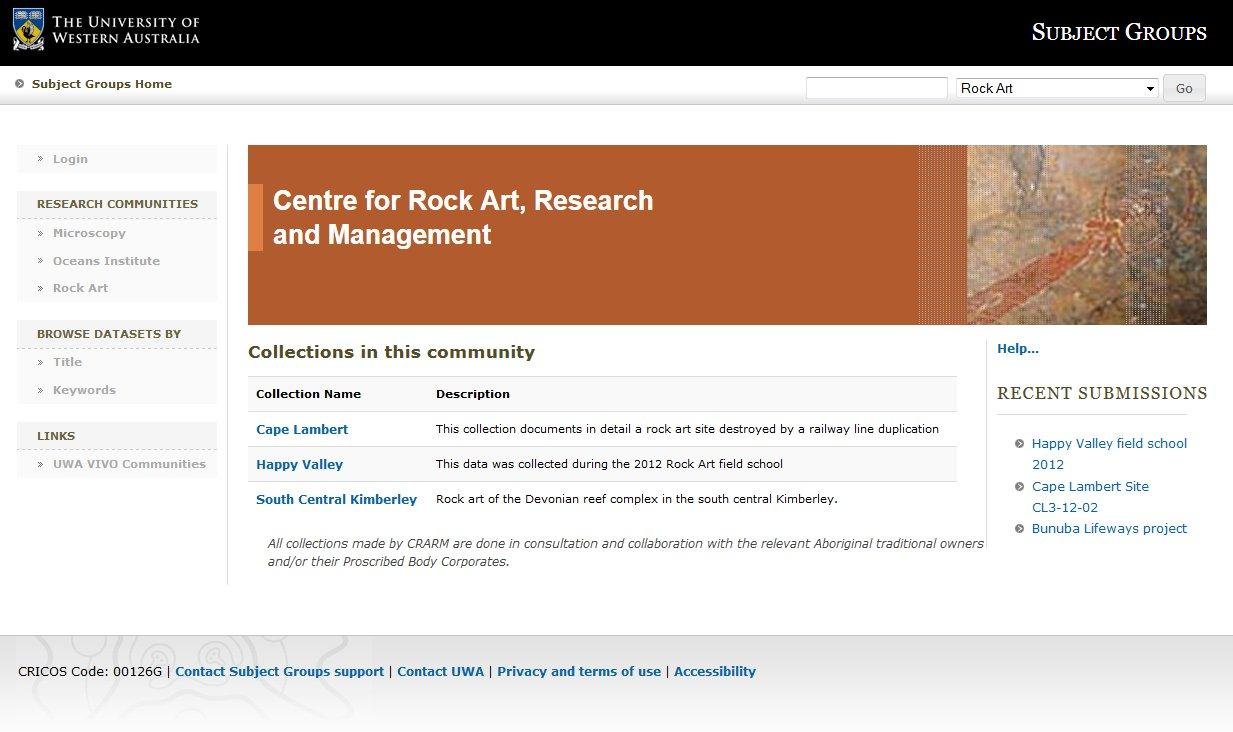
Task: Click the bullet beside Happy Valley field school 2012
Action: [1019, 444]
